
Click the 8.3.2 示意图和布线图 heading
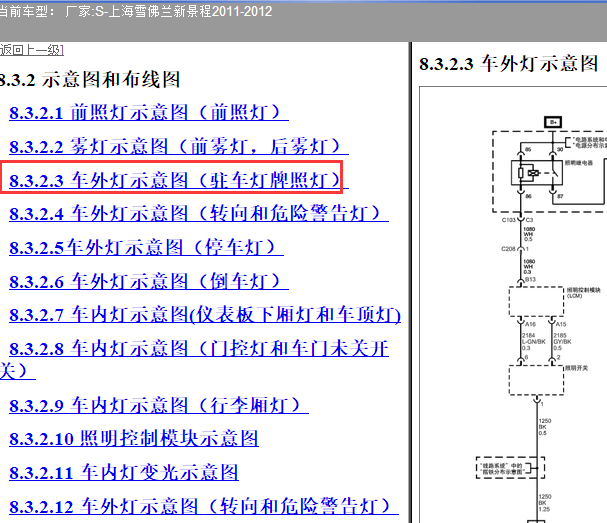pyautogui.click(x=89, y=80)
